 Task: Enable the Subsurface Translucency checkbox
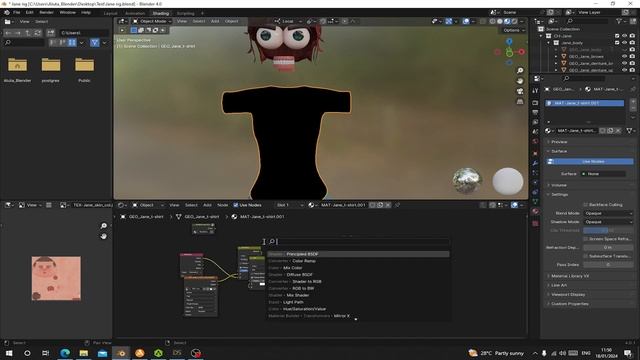(585, 256)
